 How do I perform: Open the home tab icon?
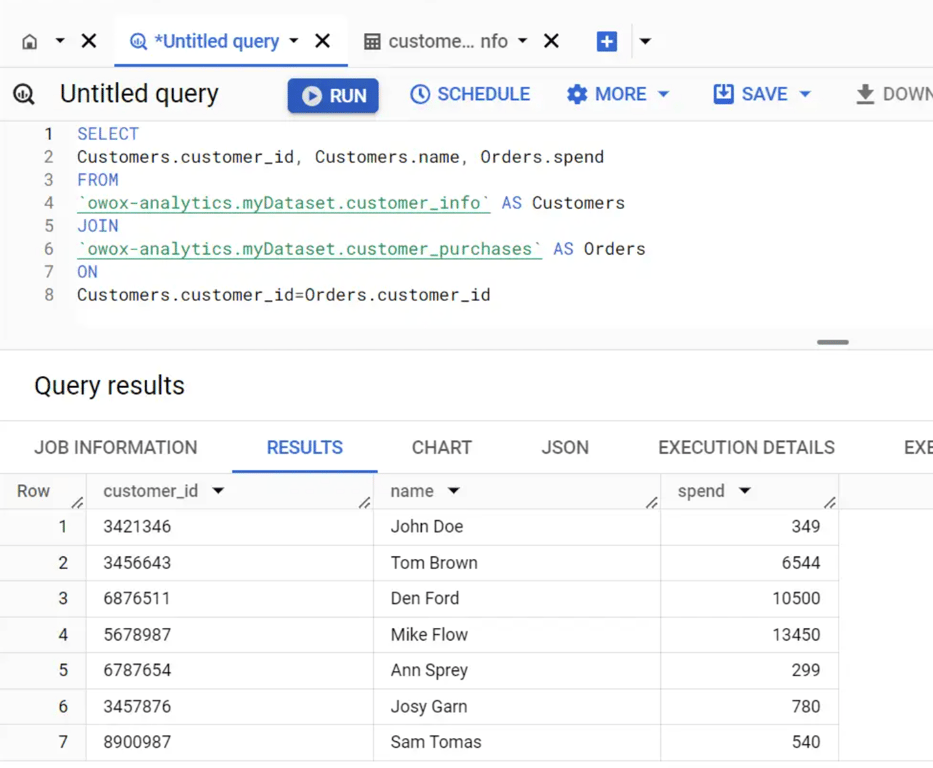[x=29, y=42]
